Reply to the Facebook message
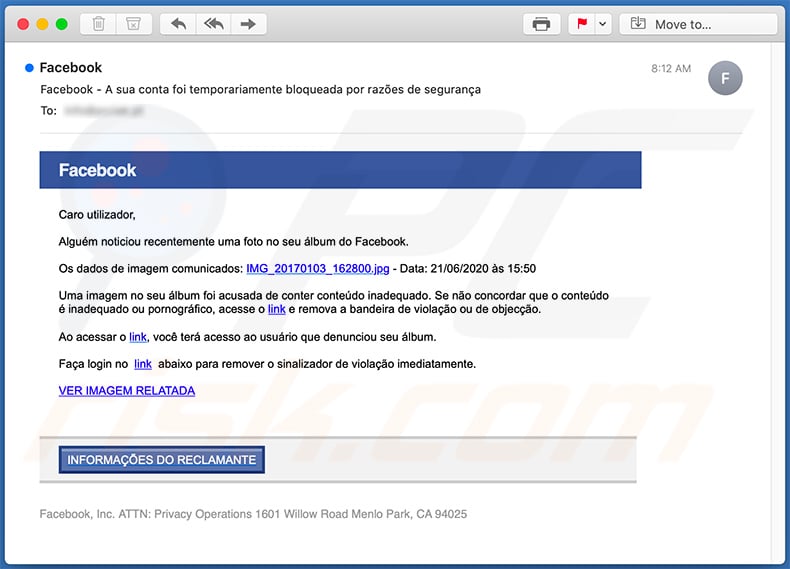The height and width of the screenshot is (569, 790). pyautogui.click(x=178, y=24)
